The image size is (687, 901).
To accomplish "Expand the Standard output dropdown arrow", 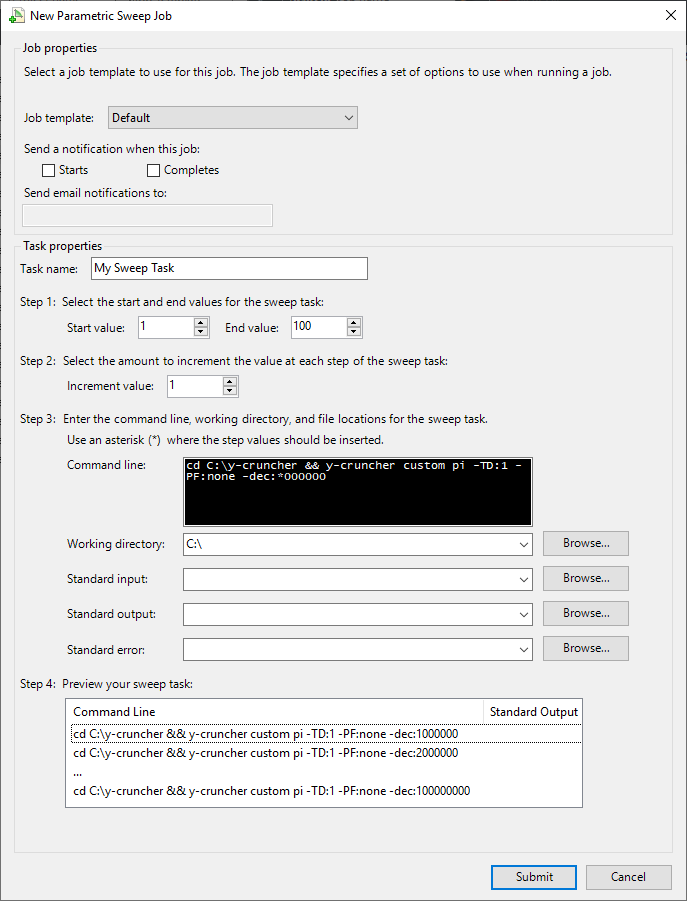I will (x=524, y=615).
